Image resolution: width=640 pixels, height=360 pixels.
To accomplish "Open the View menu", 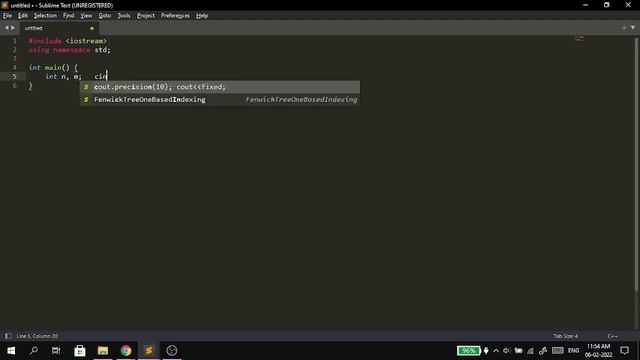I will [x=86, y=16].
